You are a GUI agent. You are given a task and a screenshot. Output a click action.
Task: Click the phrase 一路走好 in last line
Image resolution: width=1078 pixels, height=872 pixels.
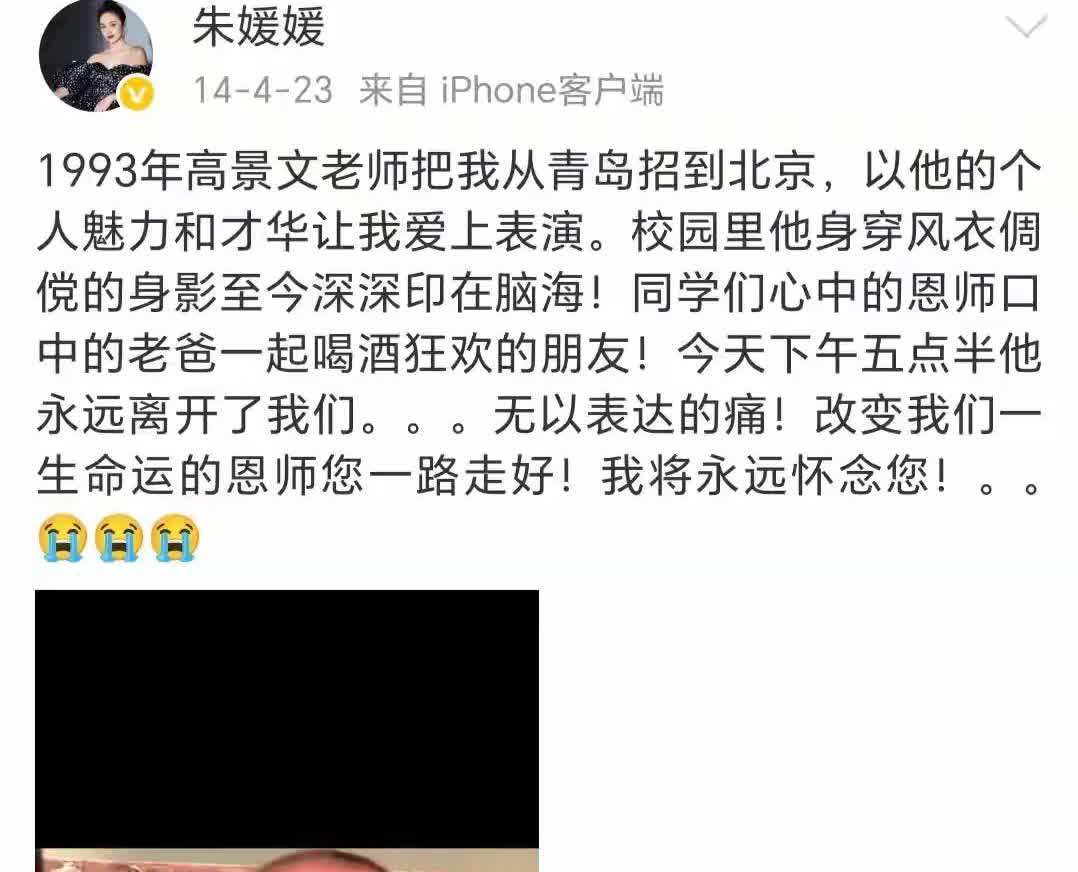(462, 476)
